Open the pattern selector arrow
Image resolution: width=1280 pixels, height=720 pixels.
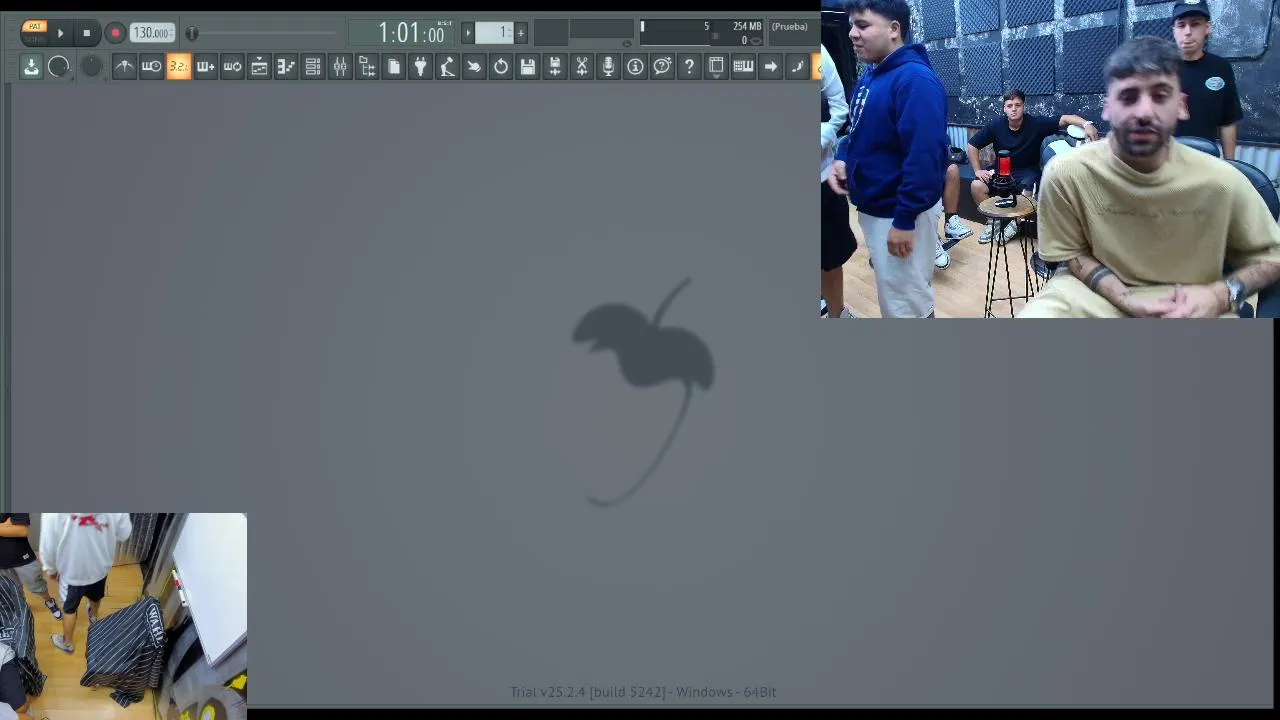pos(467,33)
